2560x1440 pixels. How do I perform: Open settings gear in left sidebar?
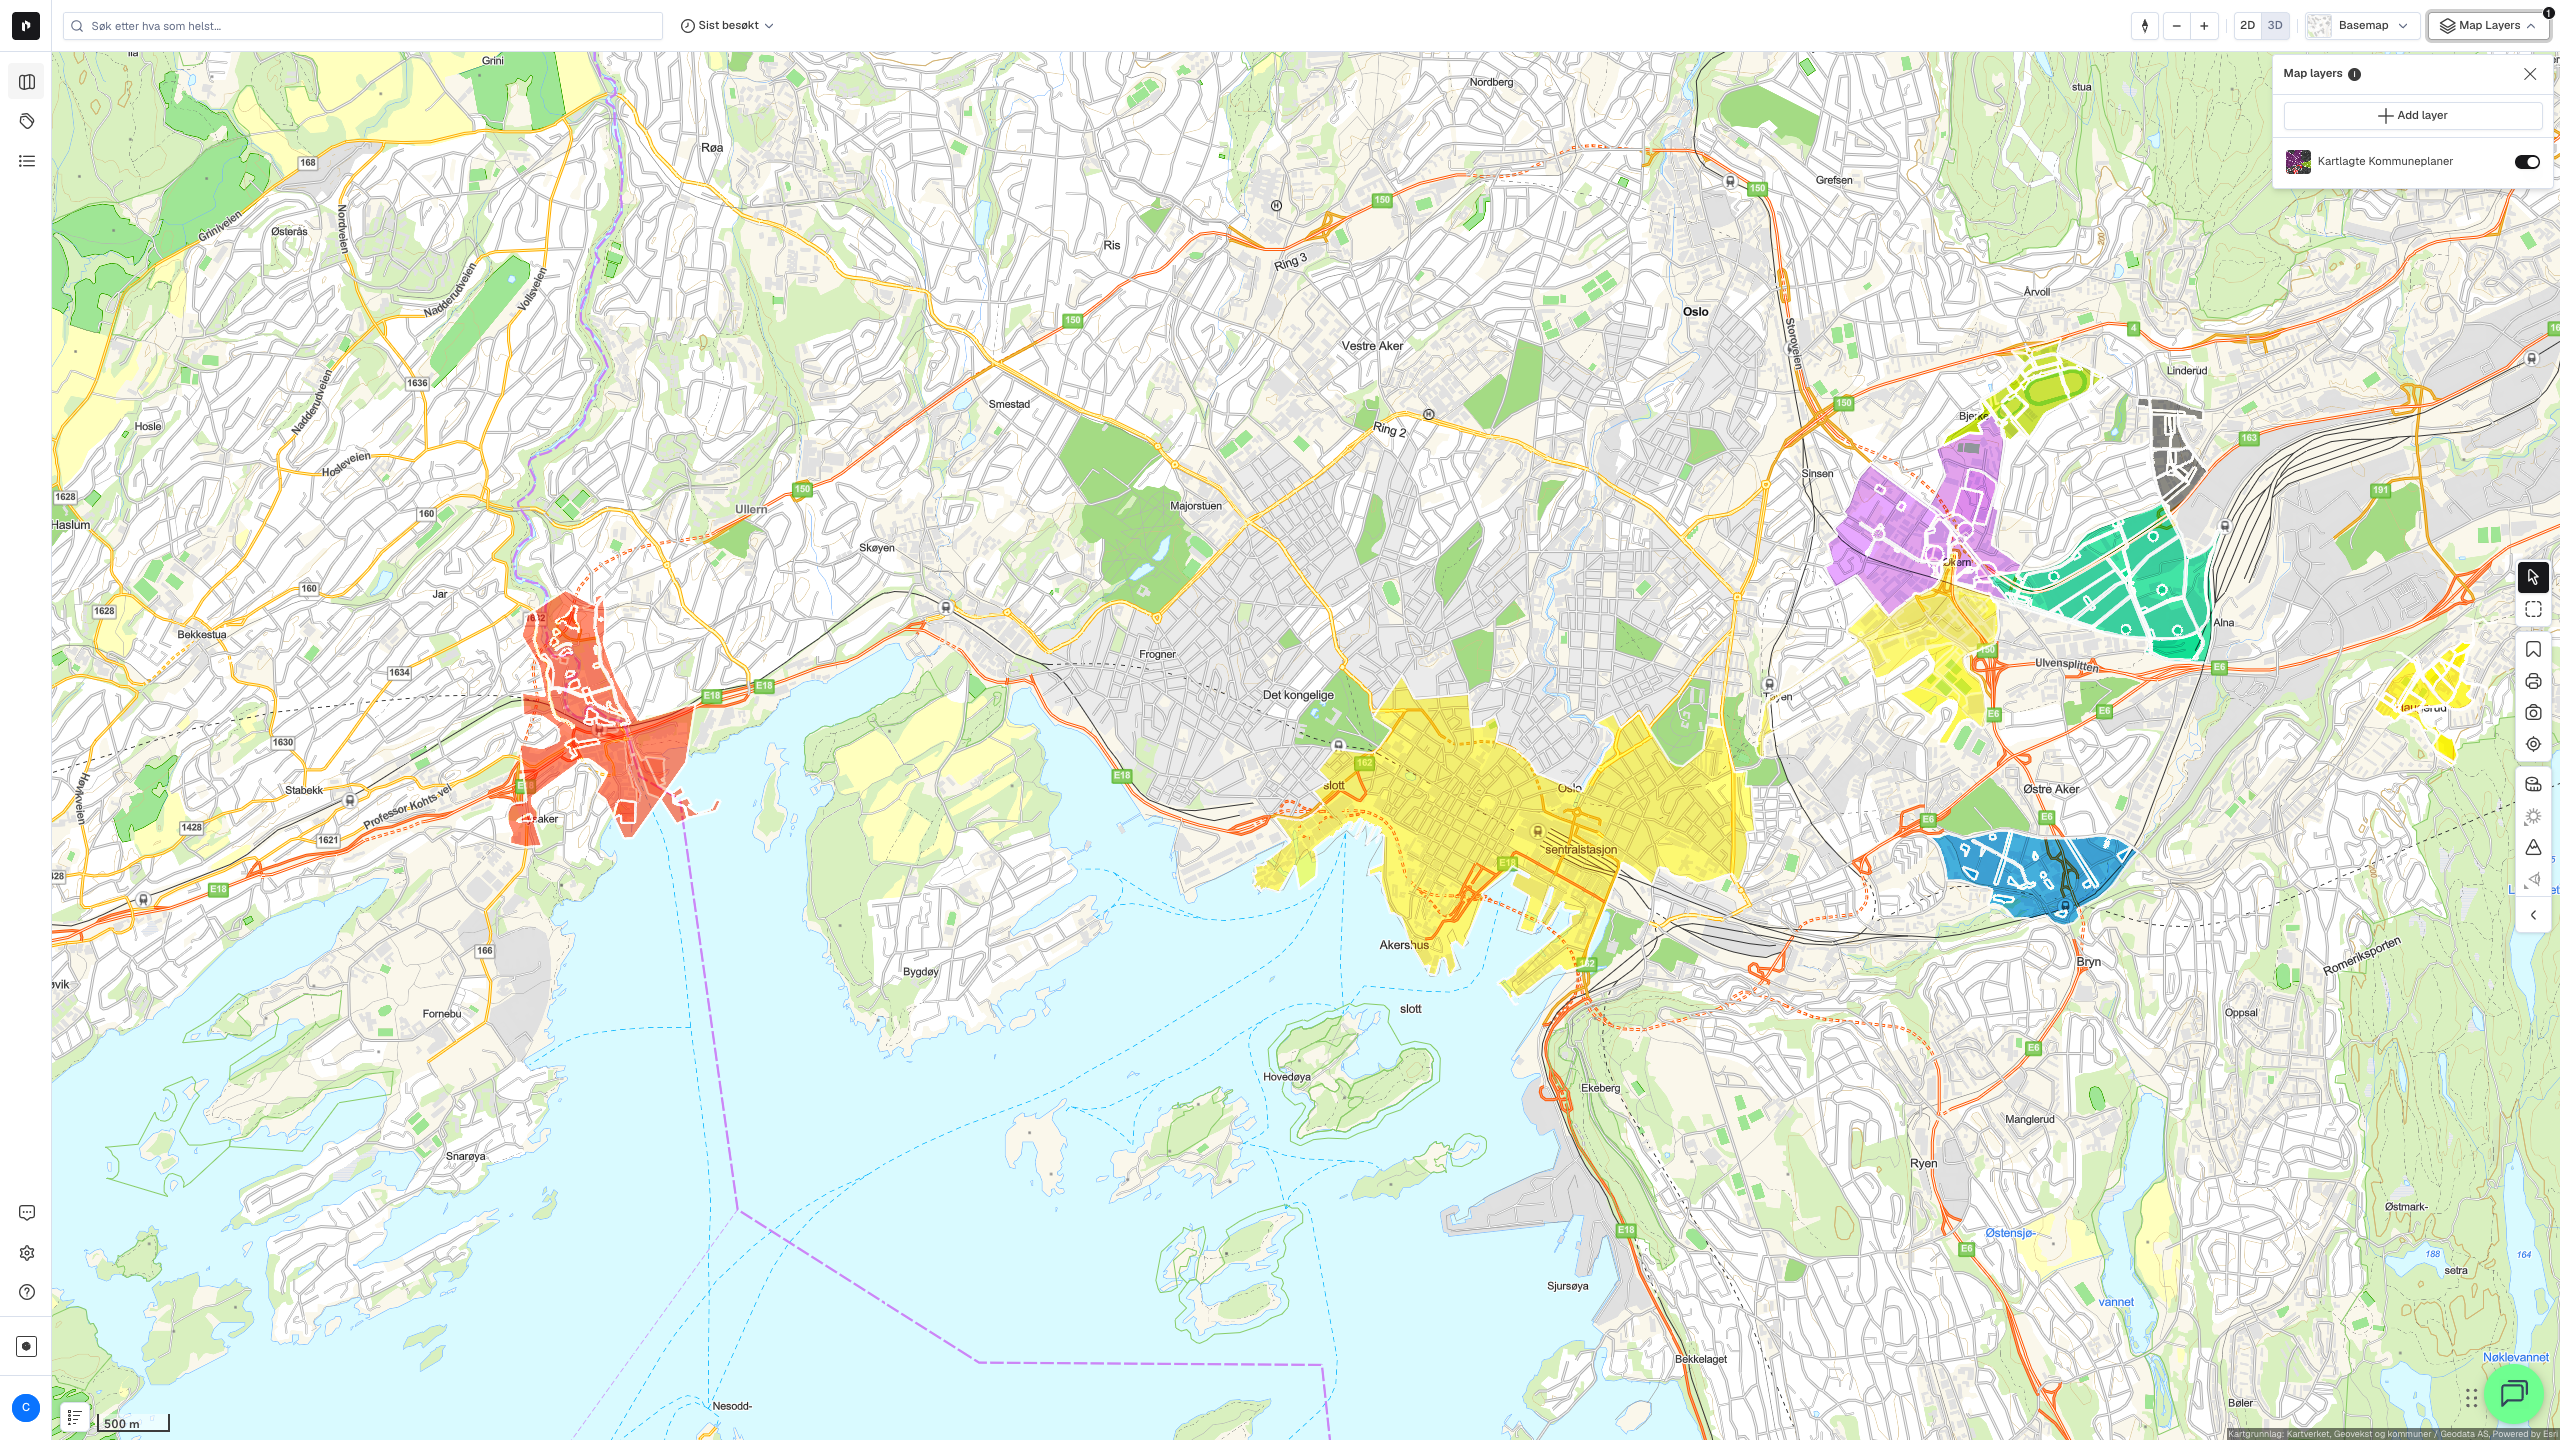[x=27, y=1253]
